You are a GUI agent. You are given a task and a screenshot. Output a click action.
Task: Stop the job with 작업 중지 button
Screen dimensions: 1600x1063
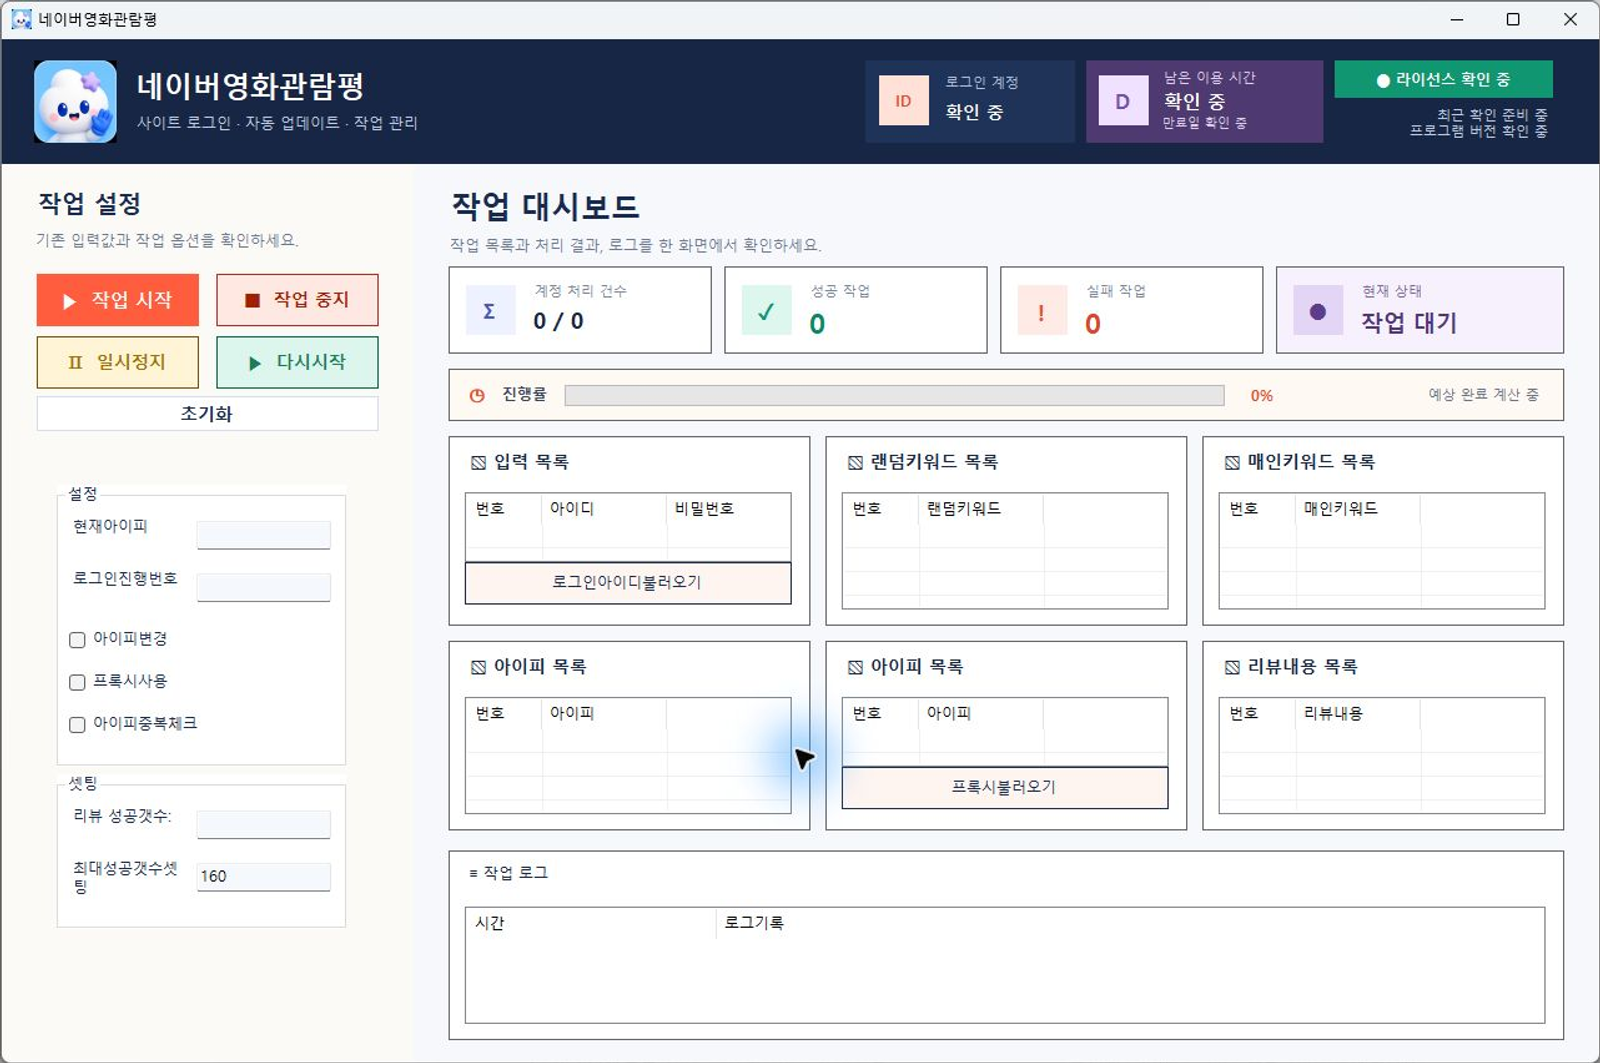click(x=297, y=300)
